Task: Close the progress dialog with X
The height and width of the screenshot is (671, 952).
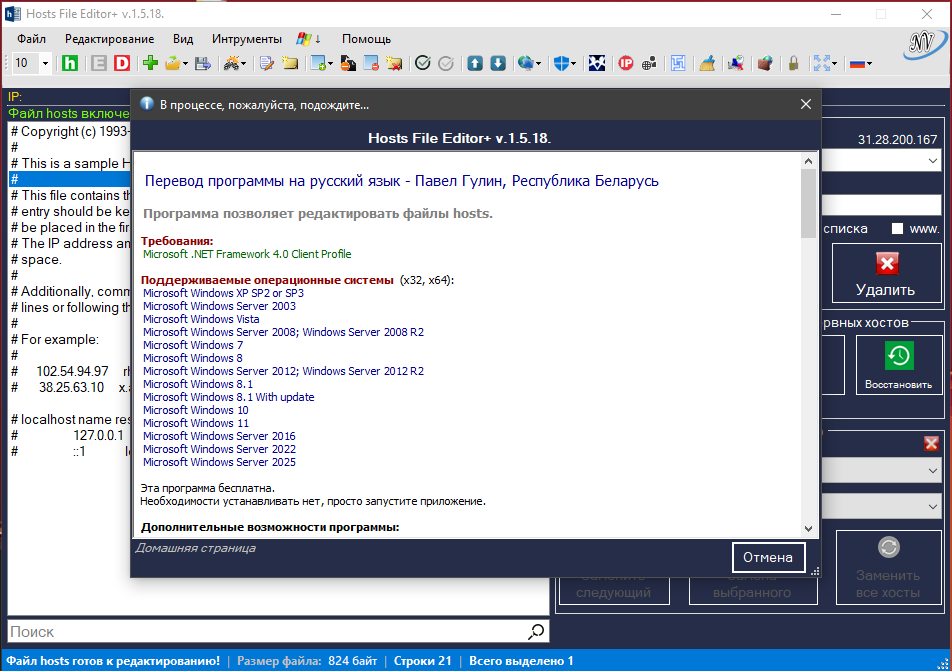Action: pos(806,104)
